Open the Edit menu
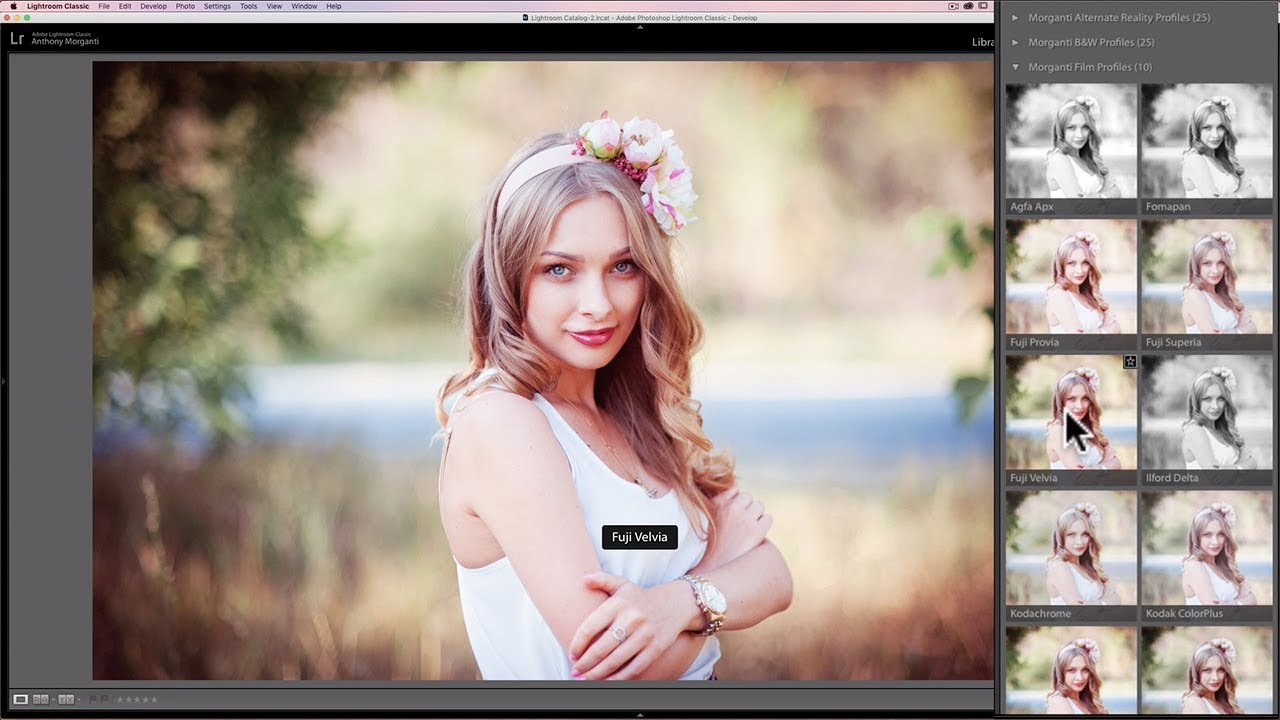The height and width of the screenshot is (720, 1280). [x=125, y=6]
